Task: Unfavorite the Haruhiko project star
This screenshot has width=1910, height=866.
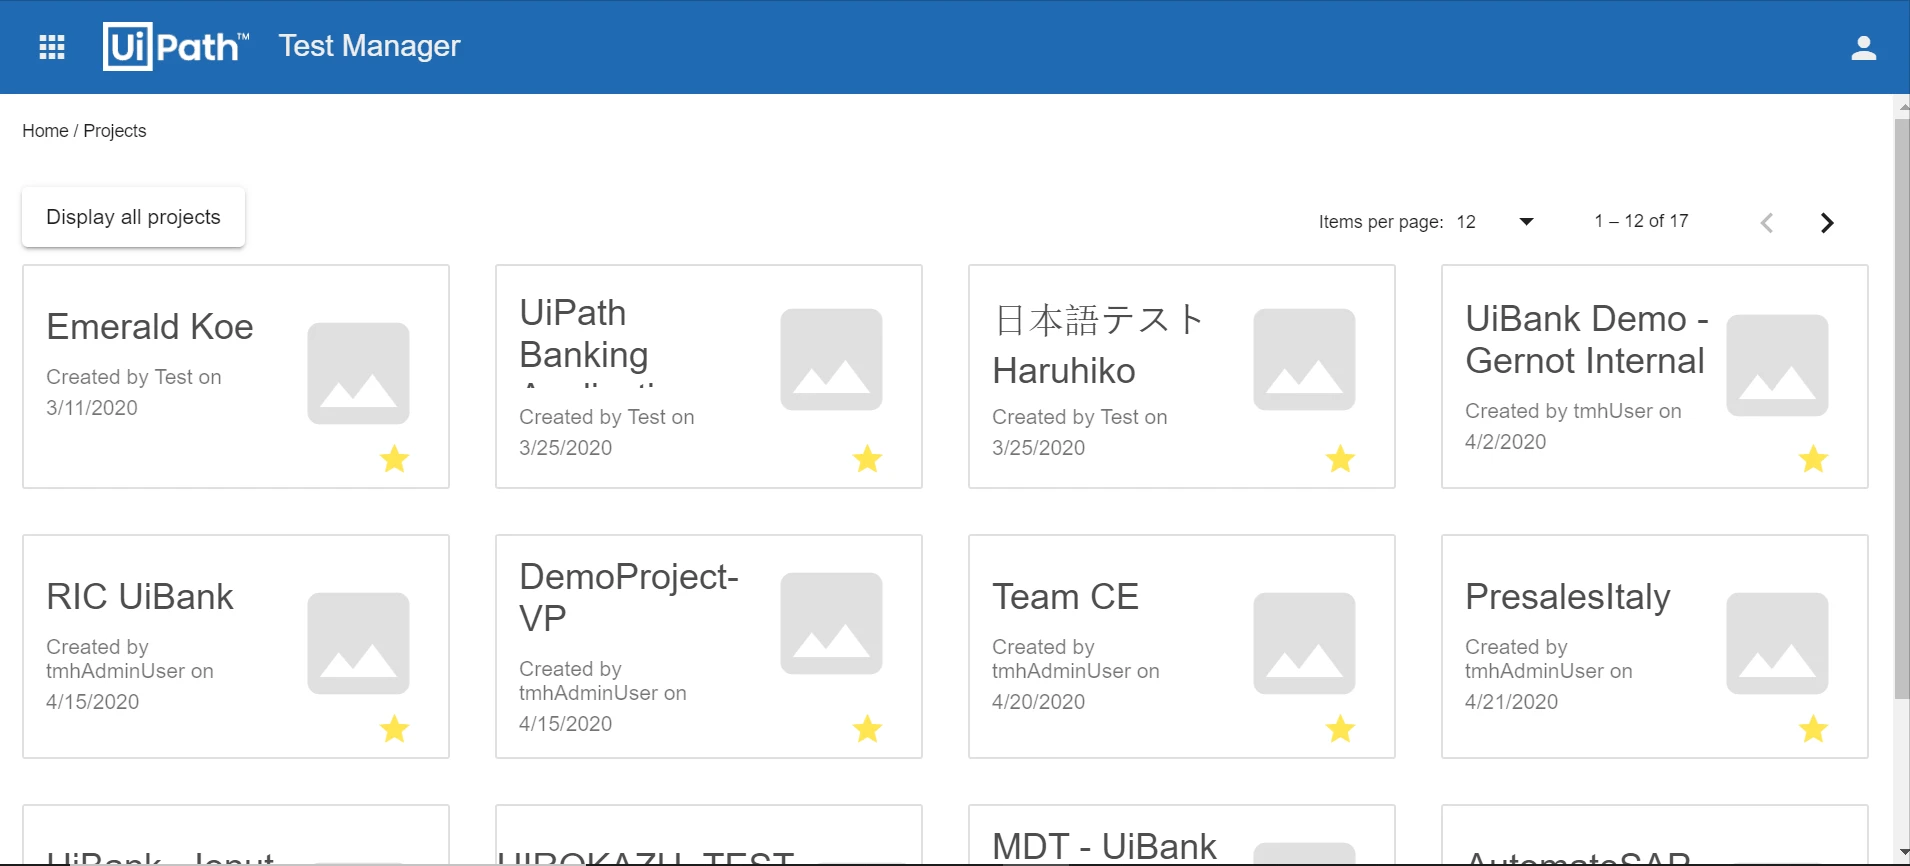Action: (x=1341, y=459)
